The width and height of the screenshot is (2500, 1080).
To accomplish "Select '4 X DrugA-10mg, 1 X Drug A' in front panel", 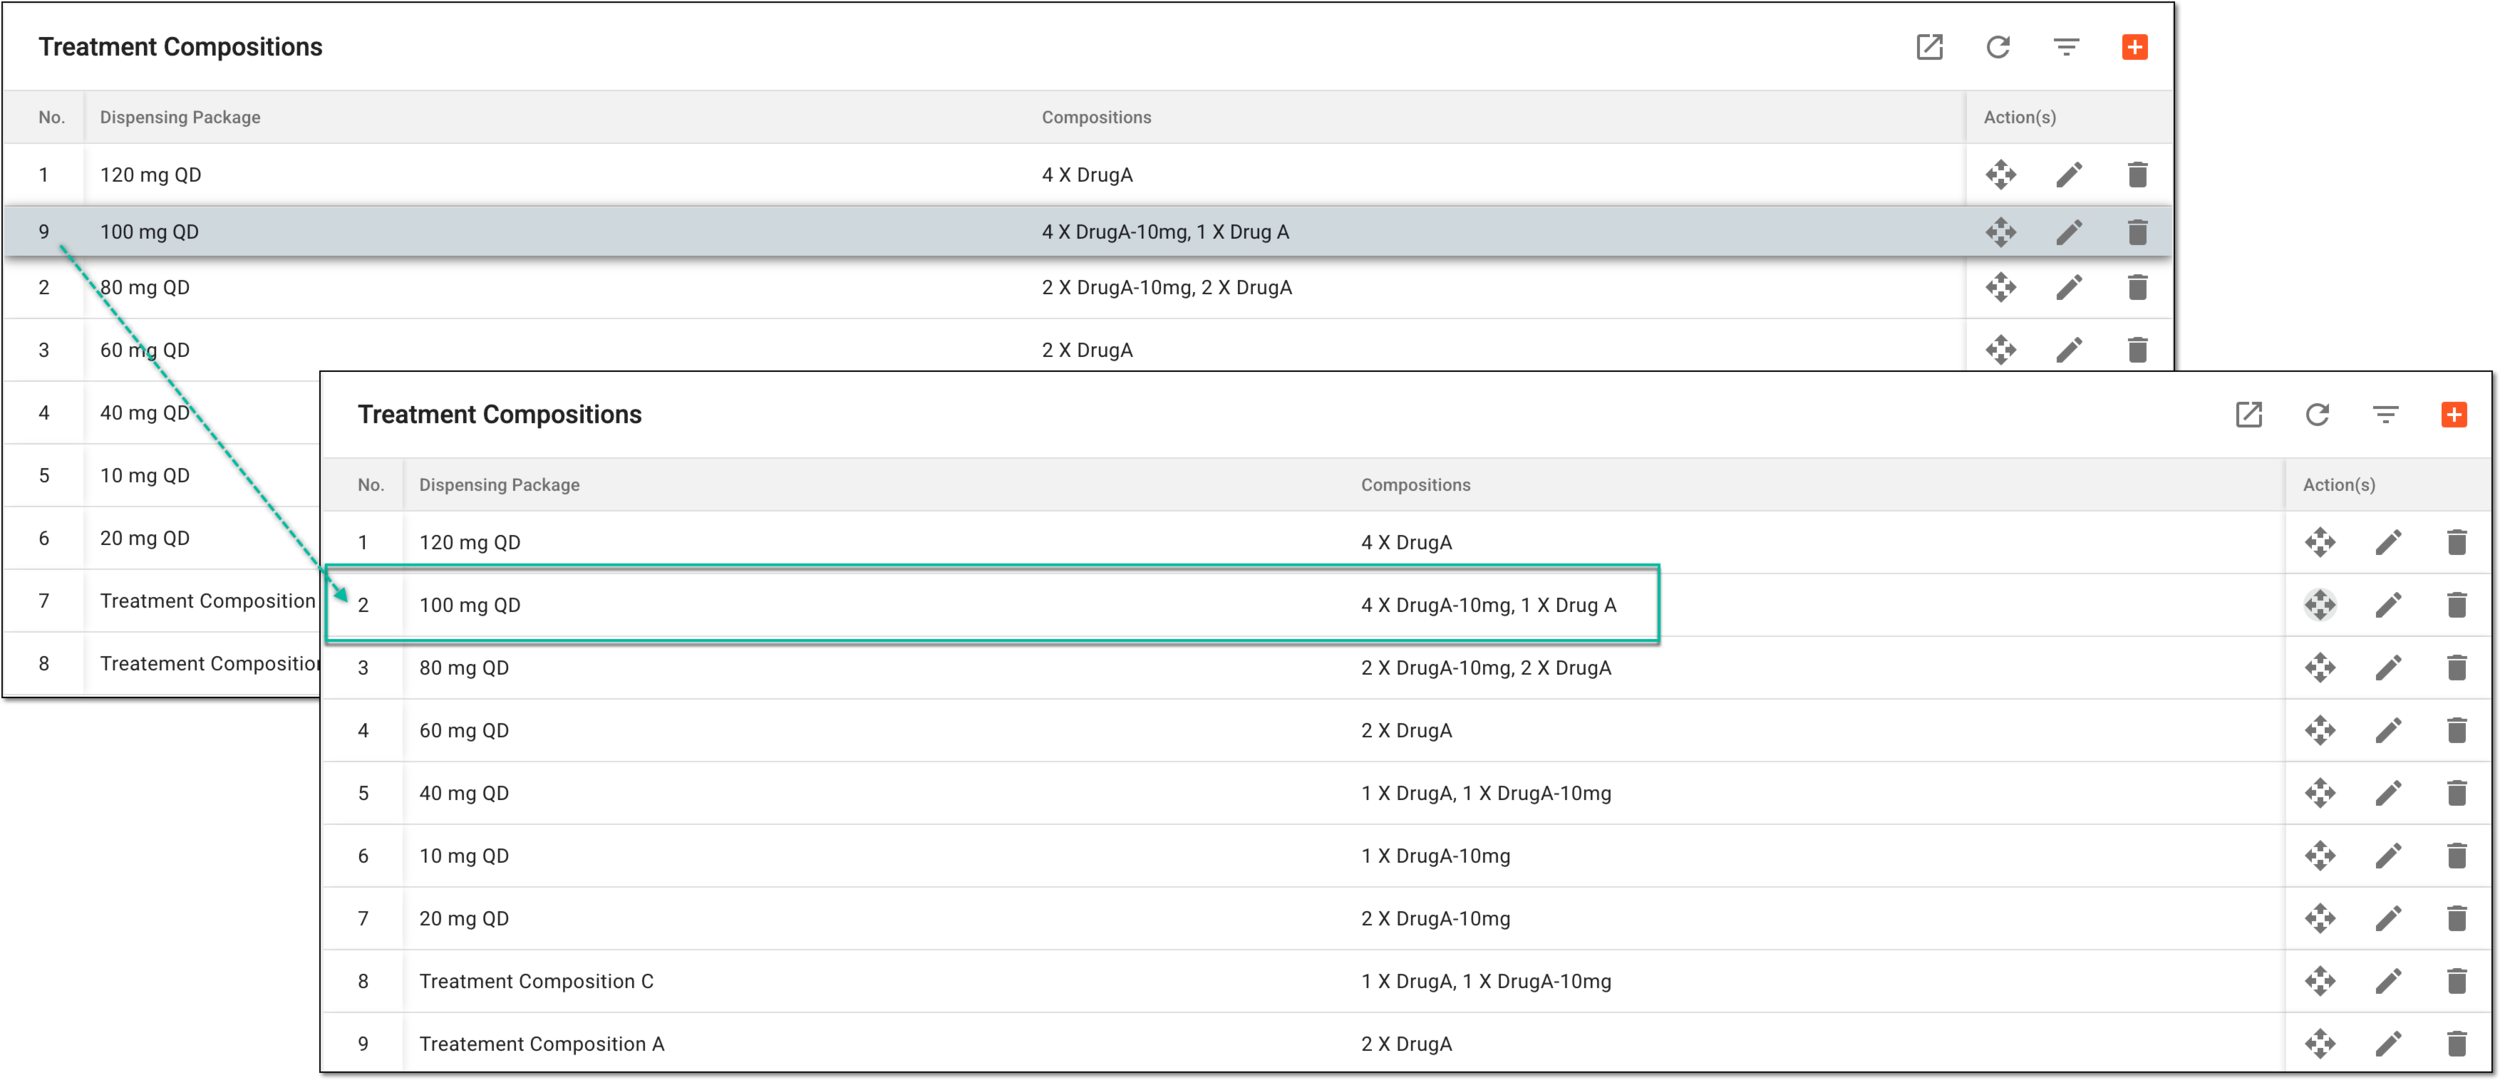I will 1488,605.
